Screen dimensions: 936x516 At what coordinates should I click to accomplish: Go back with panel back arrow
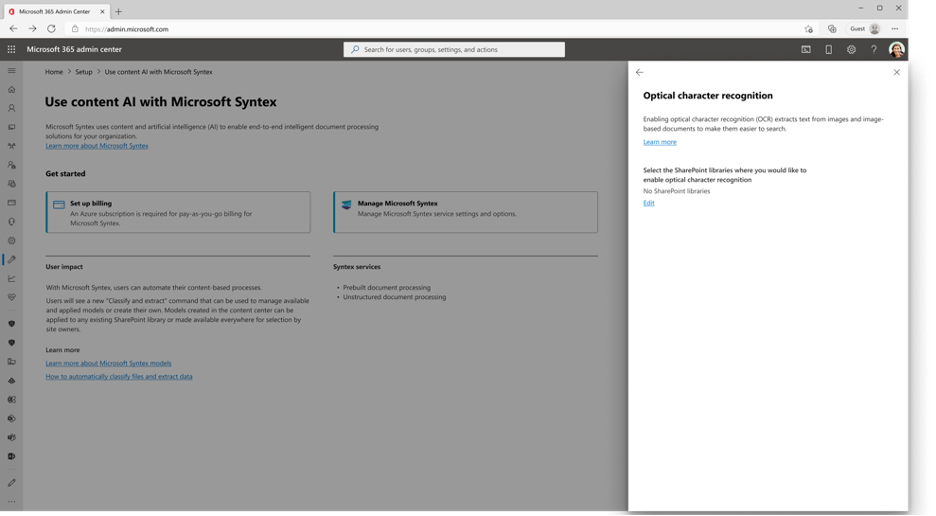(640, 72)
